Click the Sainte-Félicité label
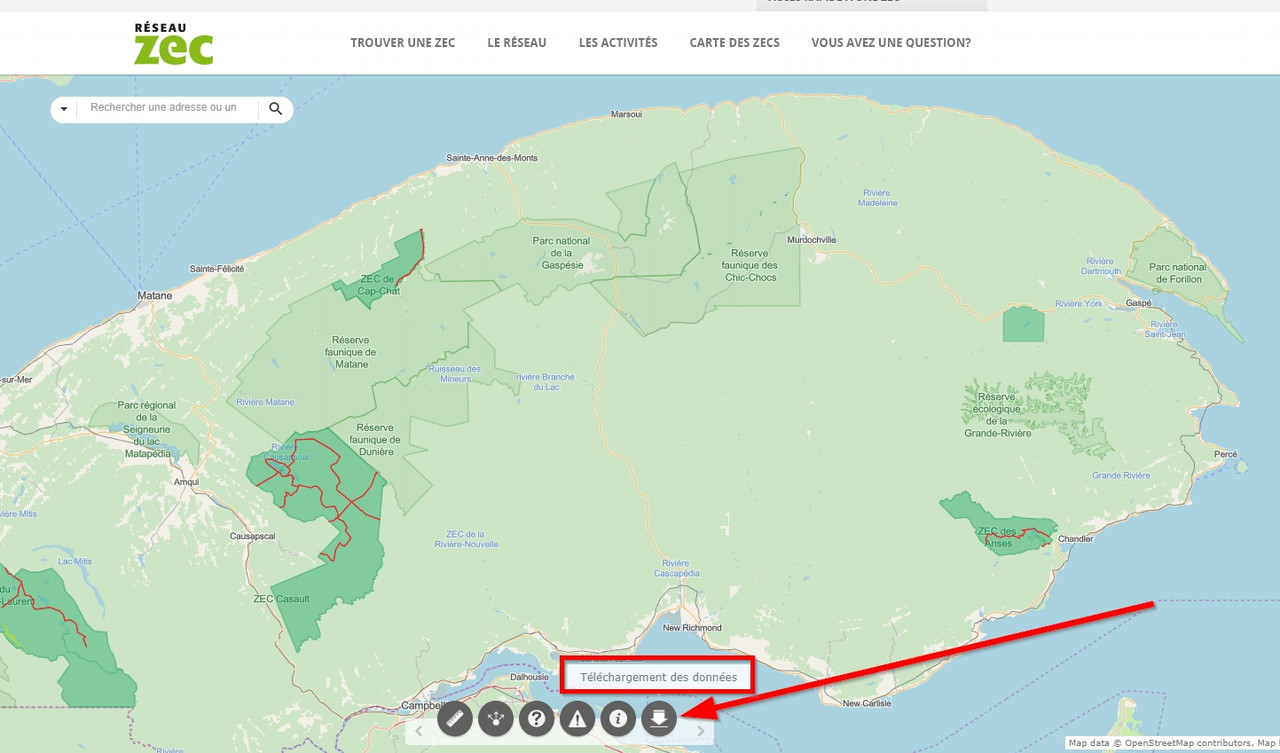Viewport: 1280px width, 753px height. point(218,269)
